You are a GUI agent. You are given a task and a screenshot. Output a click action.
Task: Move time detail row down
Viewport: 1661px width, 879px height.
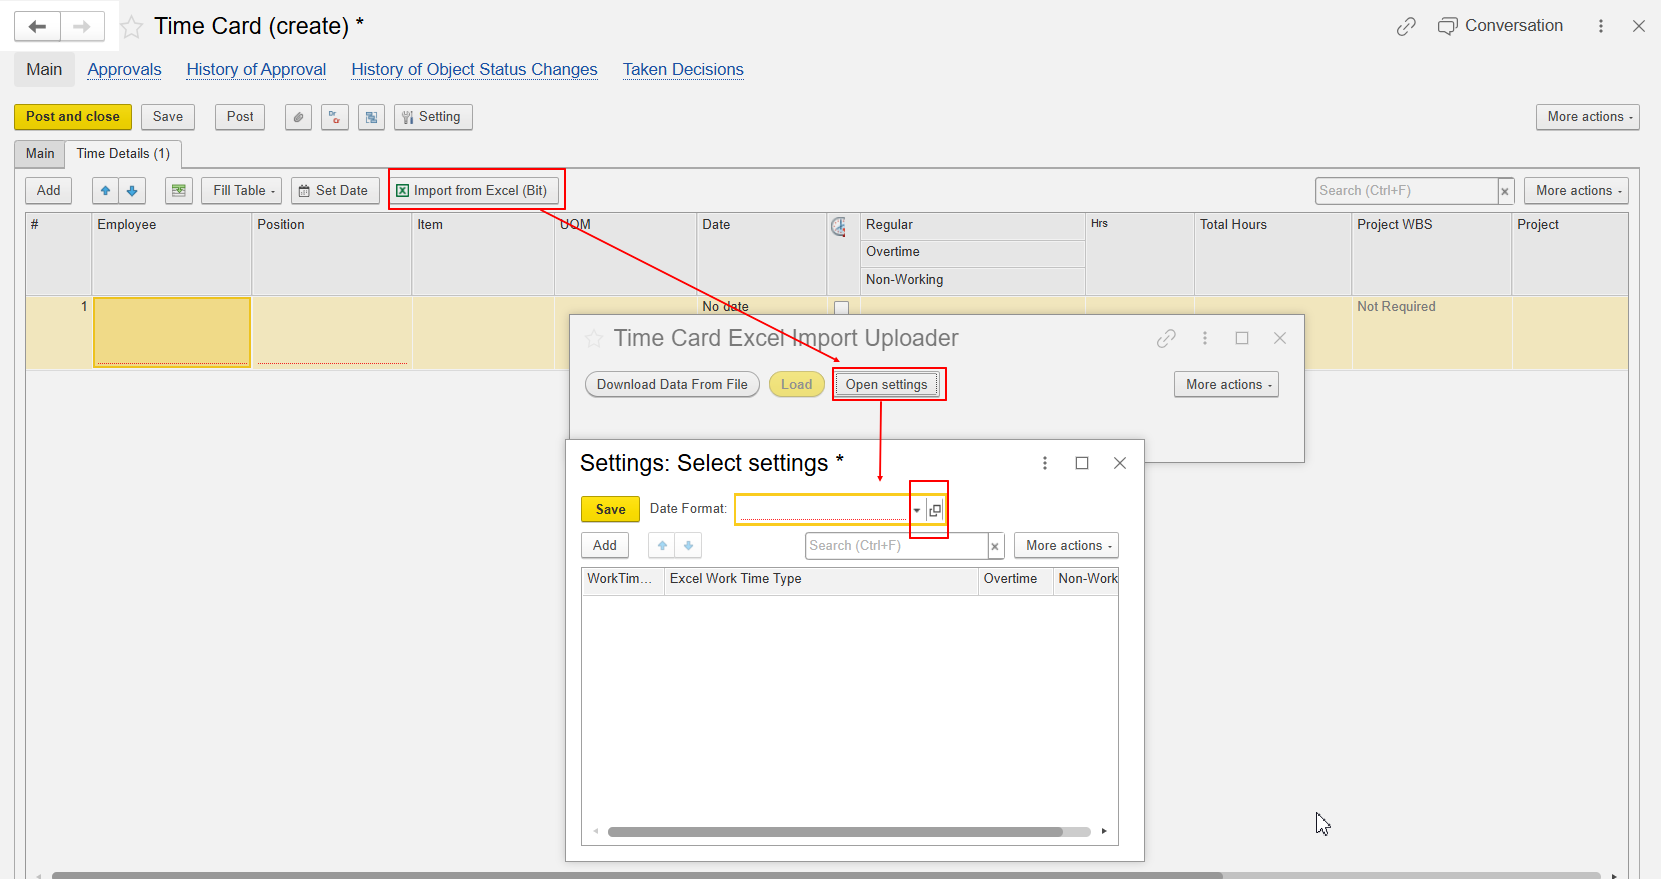pos(132,191)
